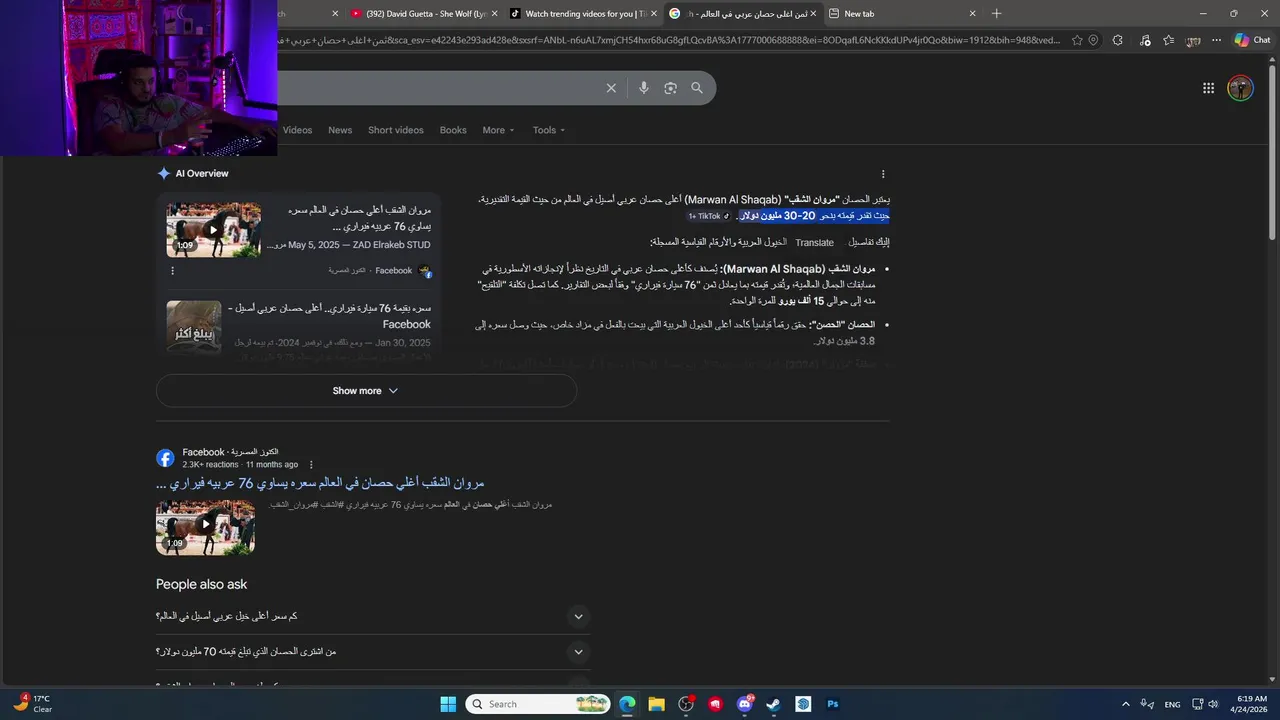Open volume control in system tray

[x=1213, y=704]
